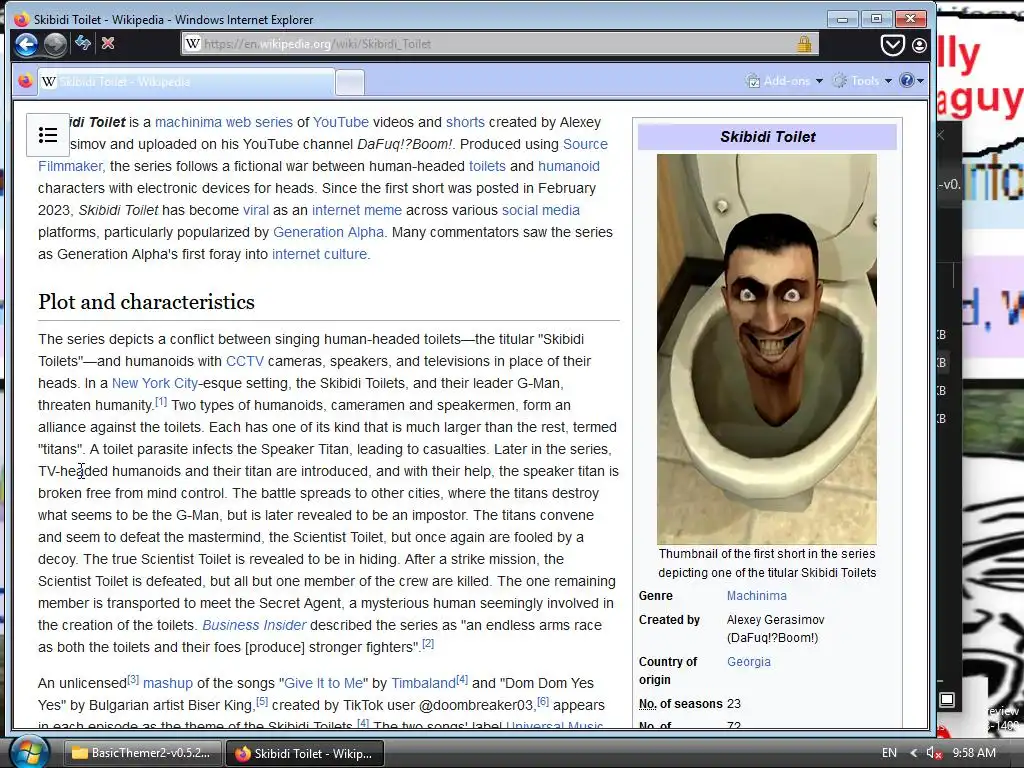The height and width of the screenshot is (768, 1024).
Task: Open the humanoid link
Action: 569,167
